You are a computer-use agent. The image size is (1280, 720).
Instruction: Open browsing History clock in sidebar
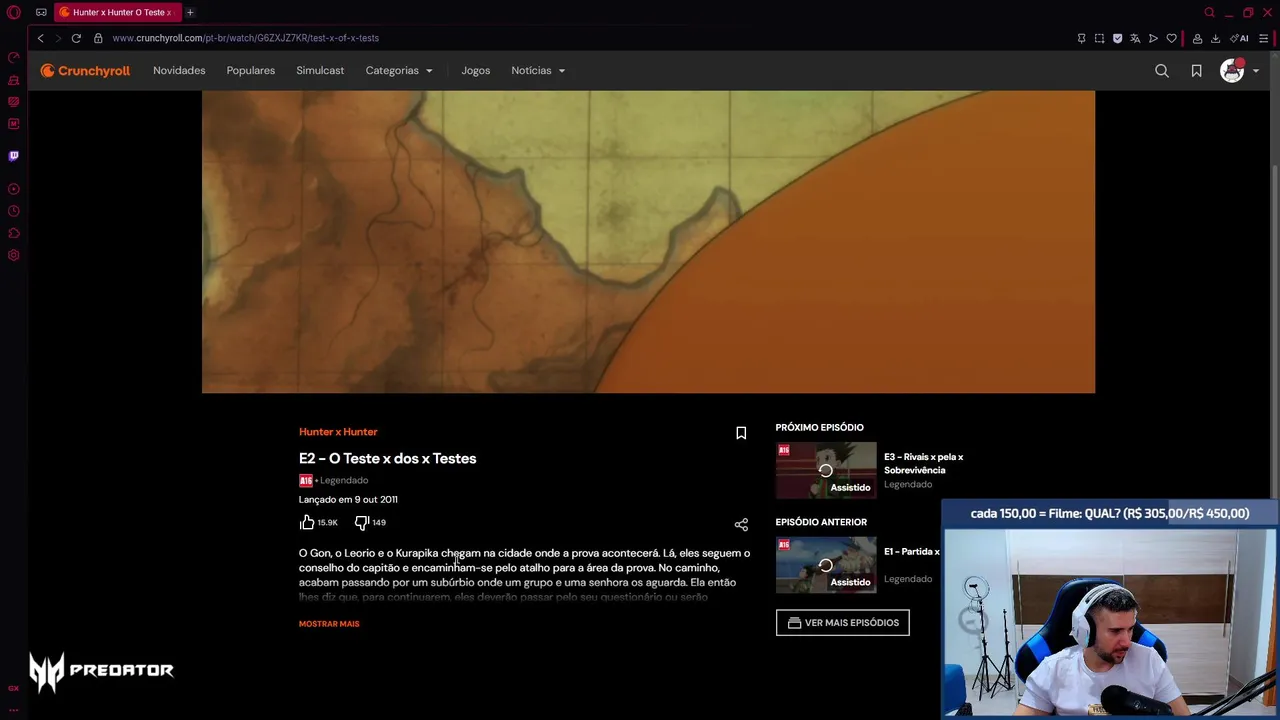click(x=13, y=211)
